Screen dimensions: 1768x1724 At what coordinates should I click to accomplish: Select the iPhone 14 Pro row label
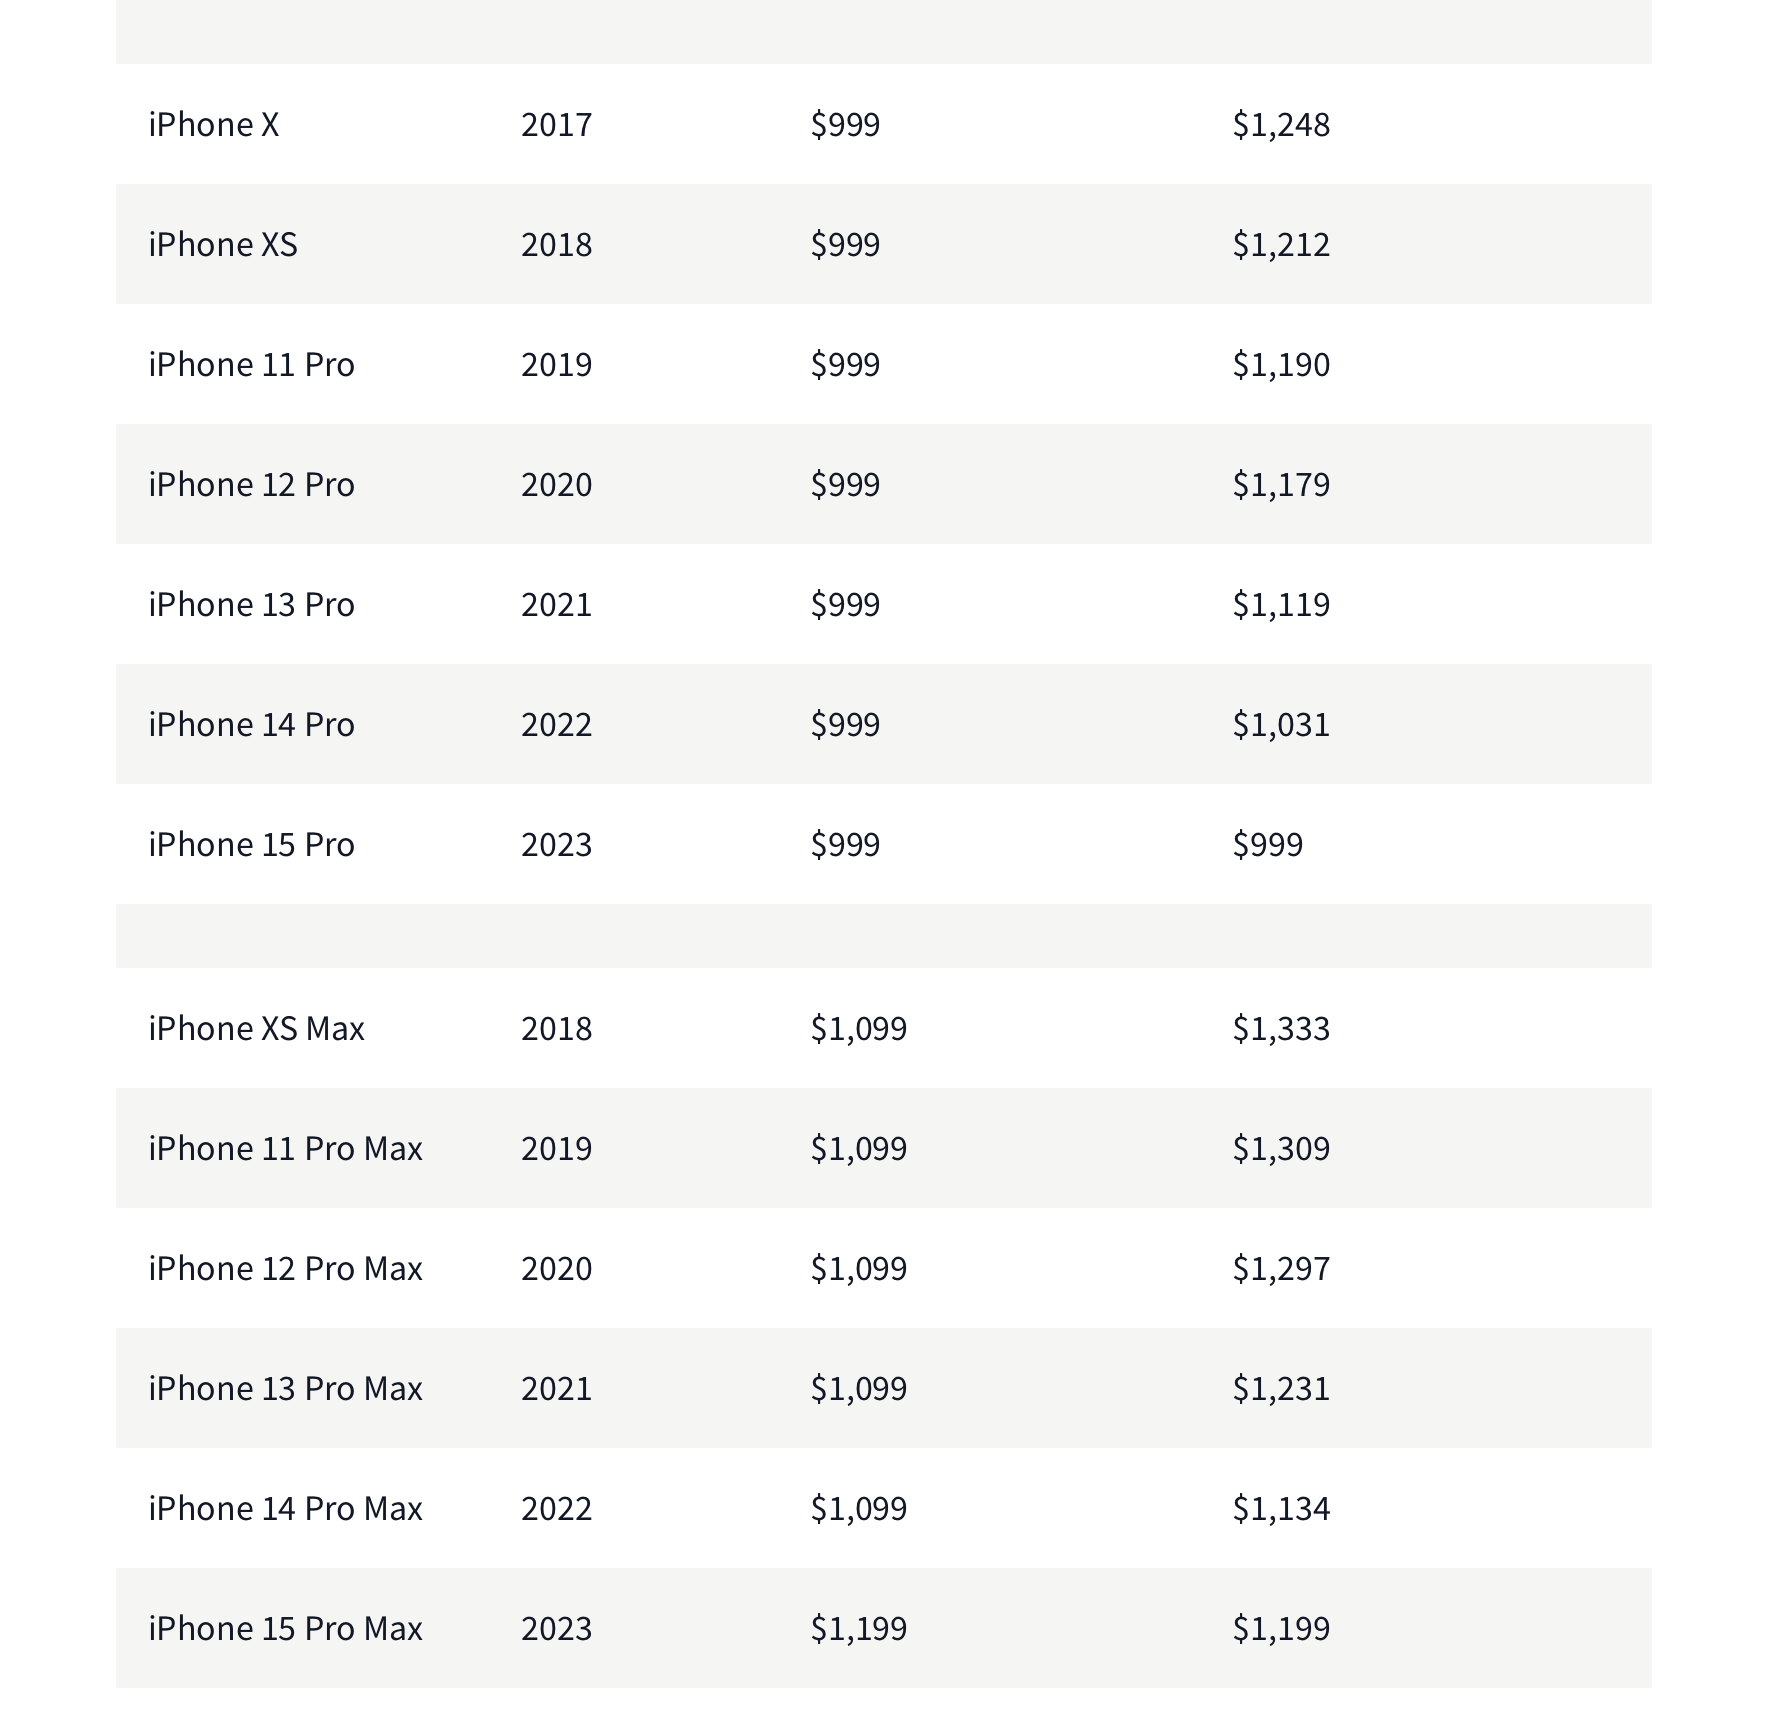pos(251,724)
